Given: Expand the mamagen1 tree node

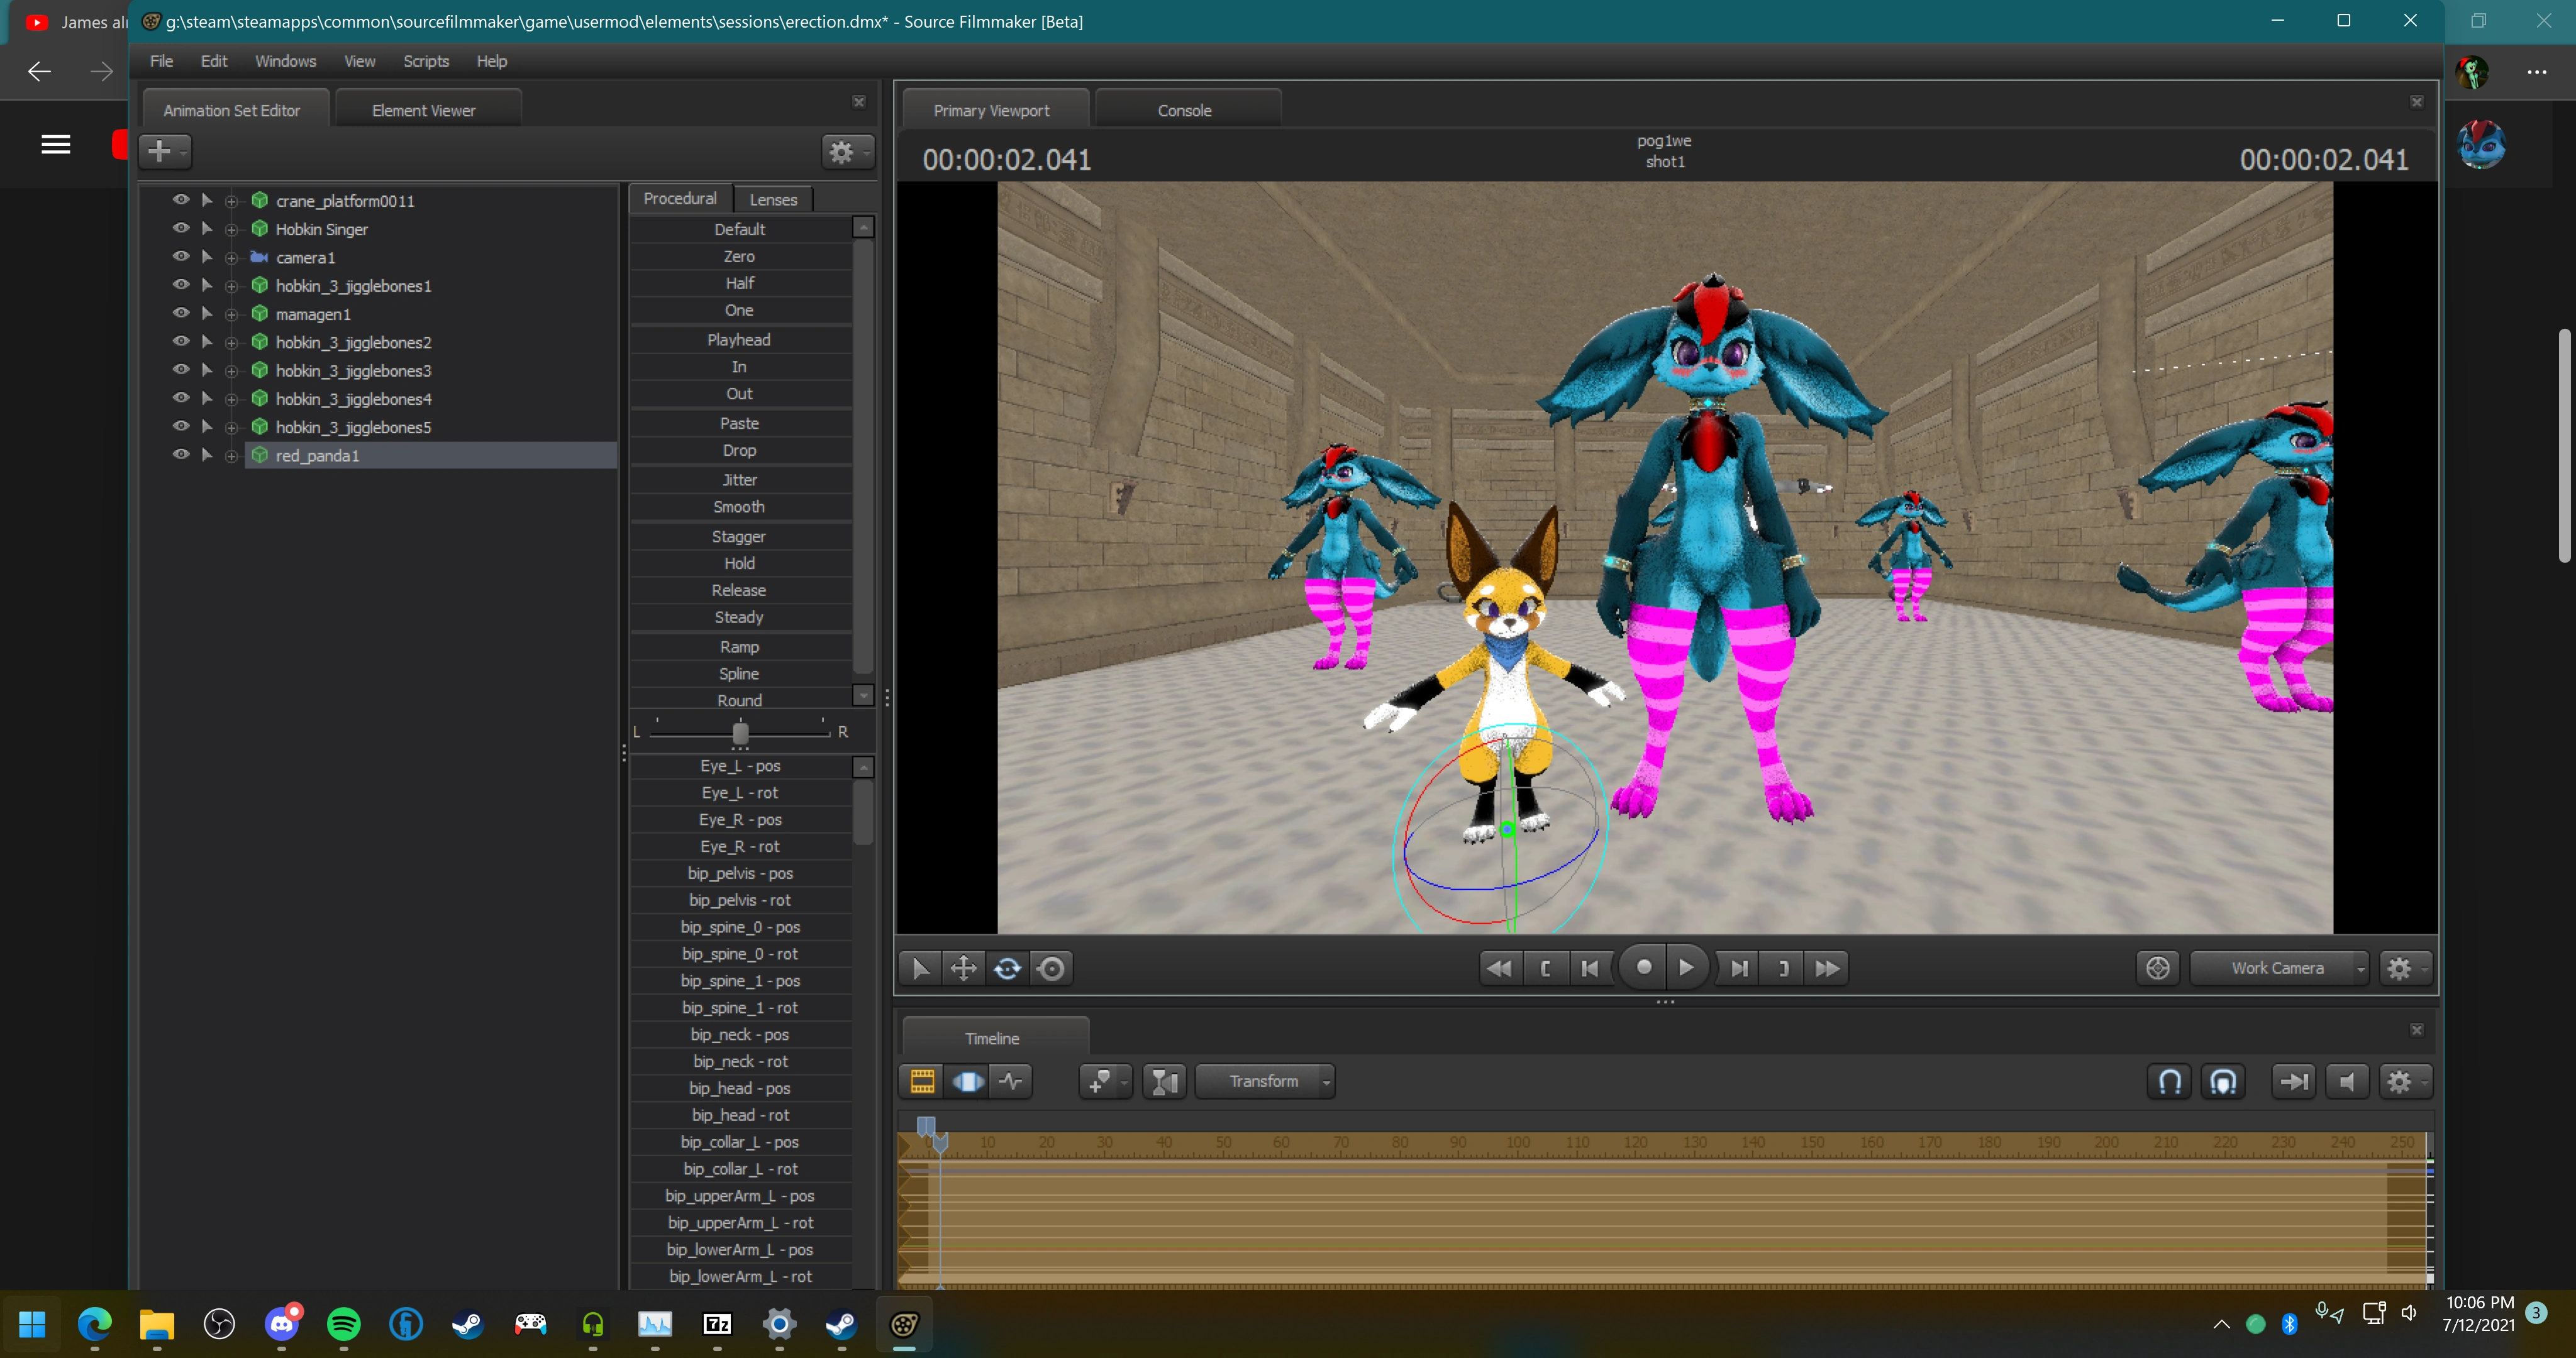Looking at the screenshot, I should [x=231, y=314].
